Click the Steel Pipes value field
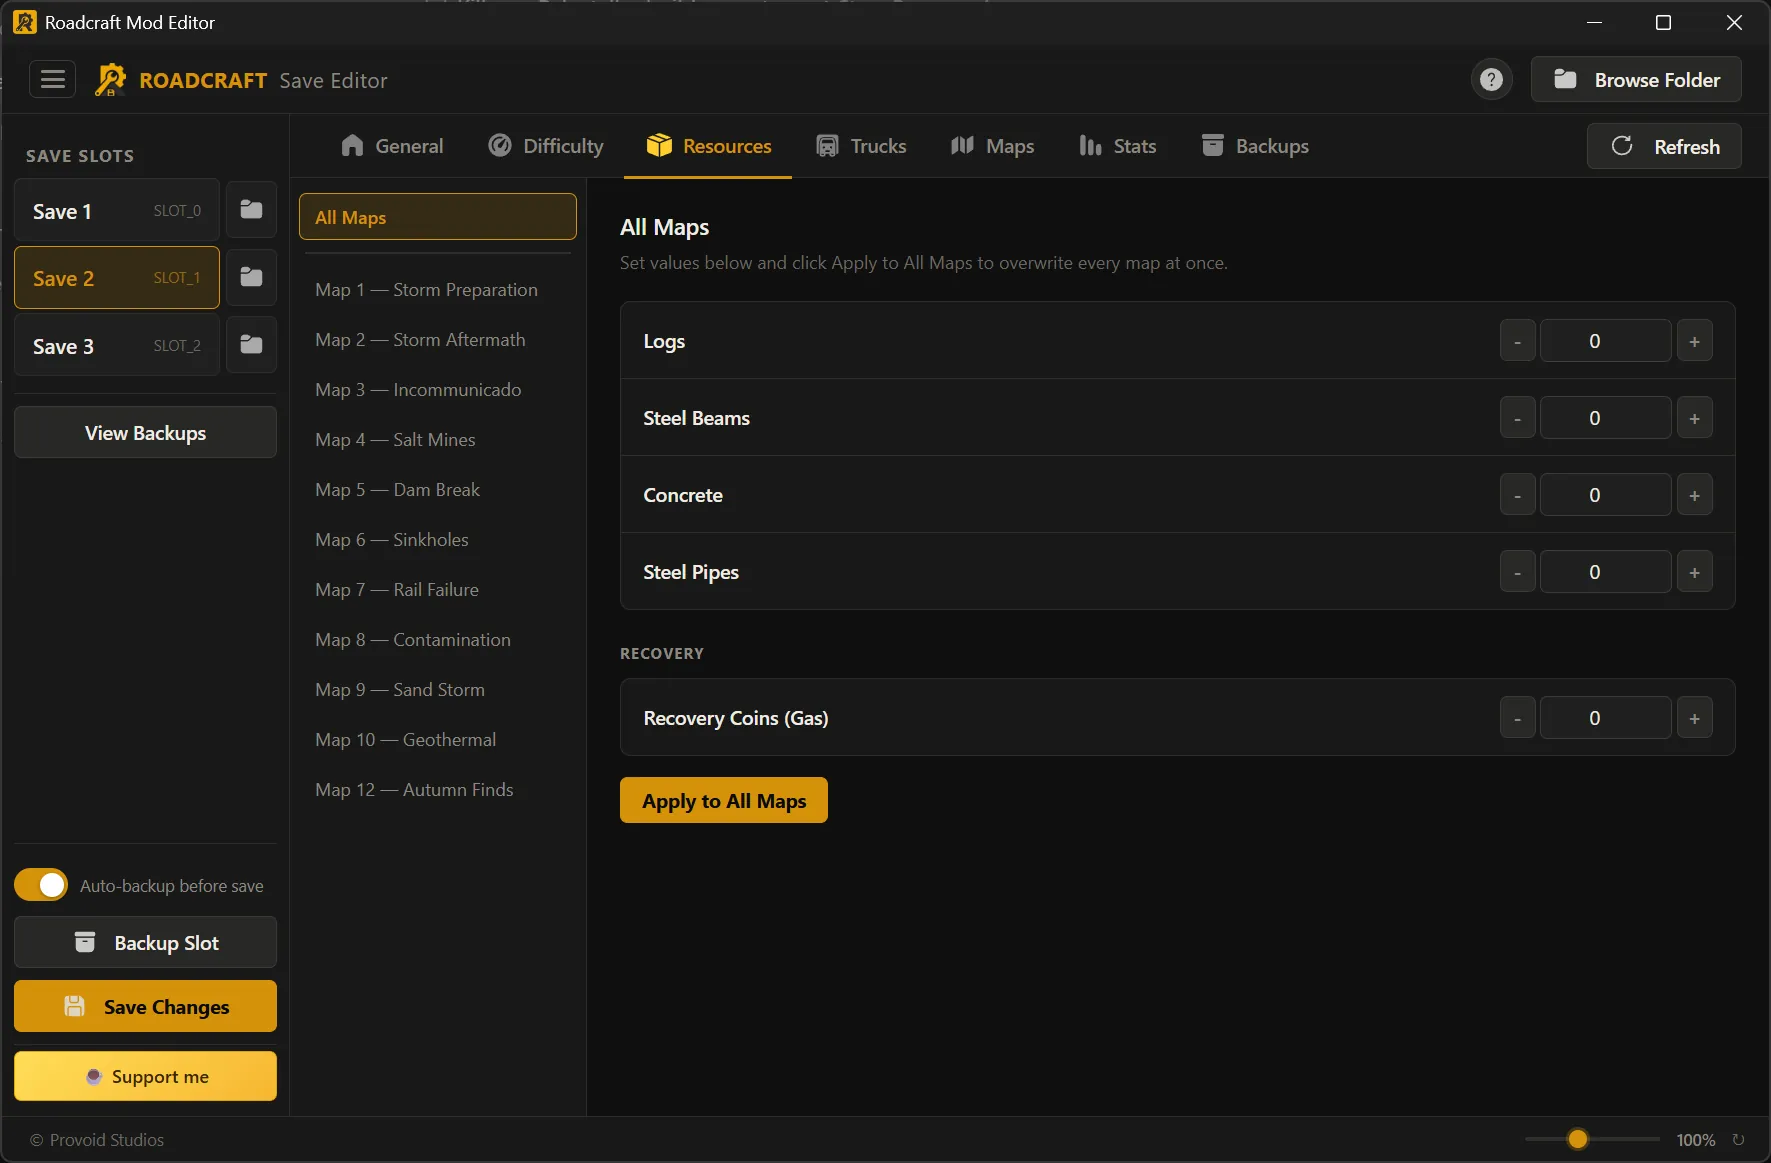 1605,572
